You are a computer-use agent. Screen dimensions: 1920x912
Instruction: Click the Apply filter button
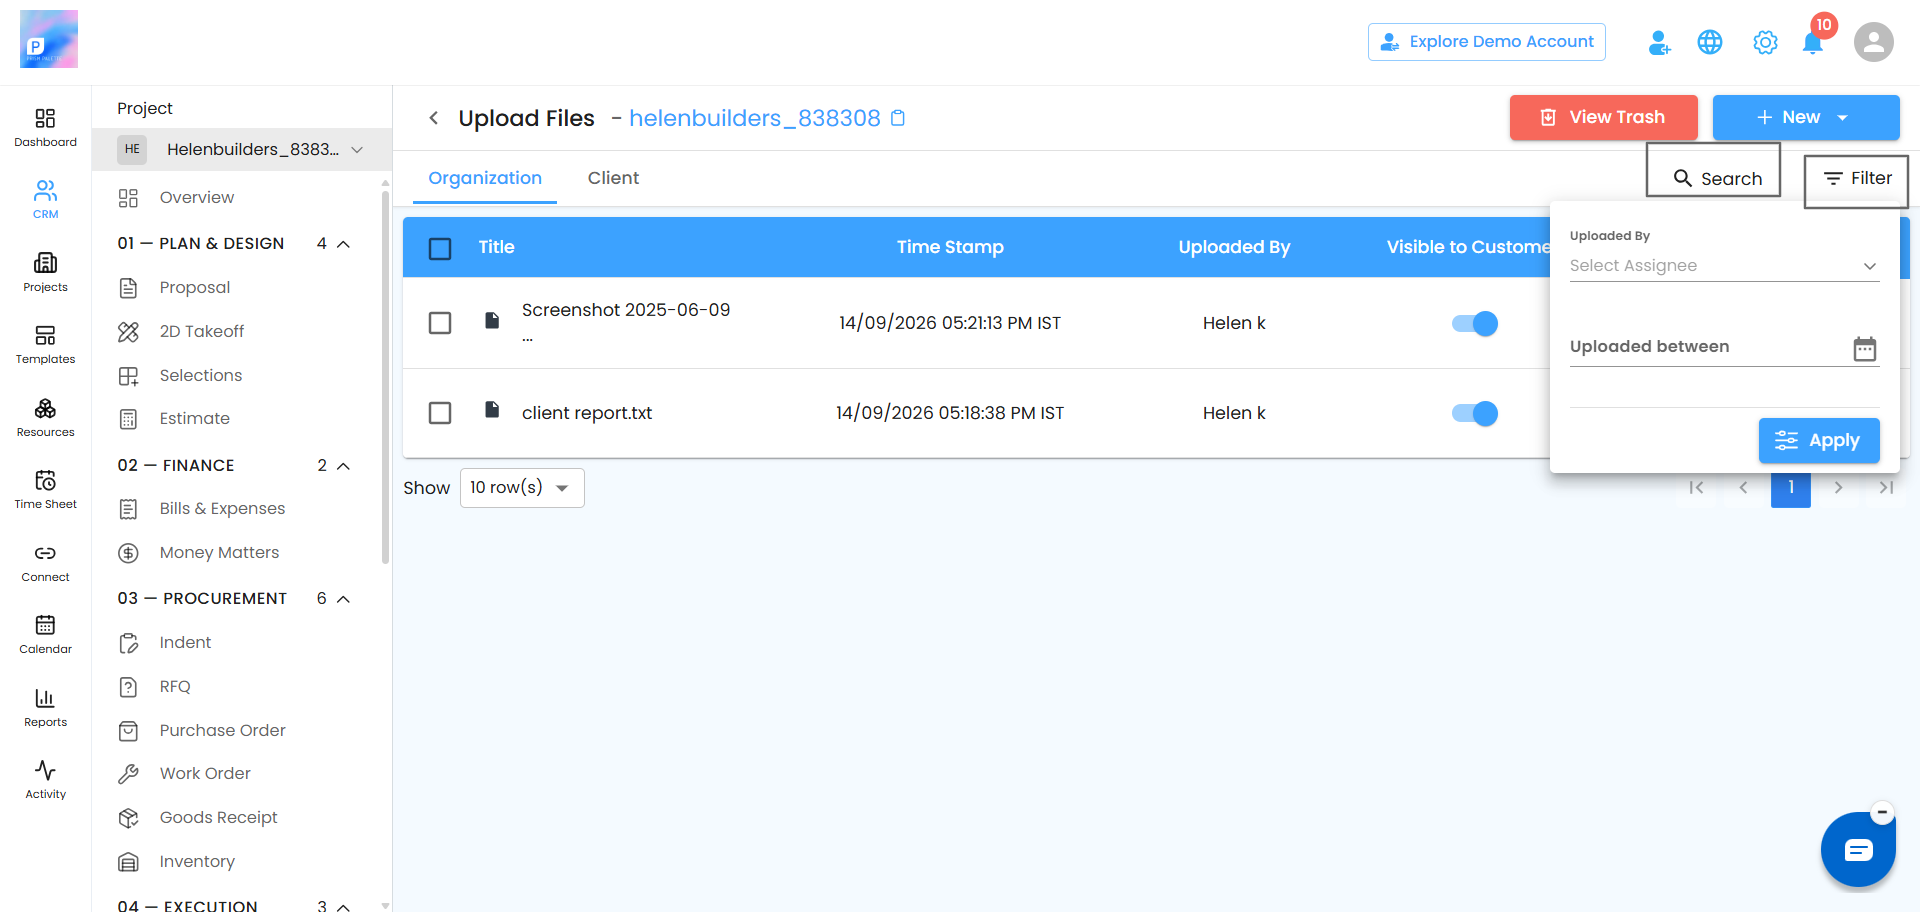pyautogui.click(x=1819, y=441)
